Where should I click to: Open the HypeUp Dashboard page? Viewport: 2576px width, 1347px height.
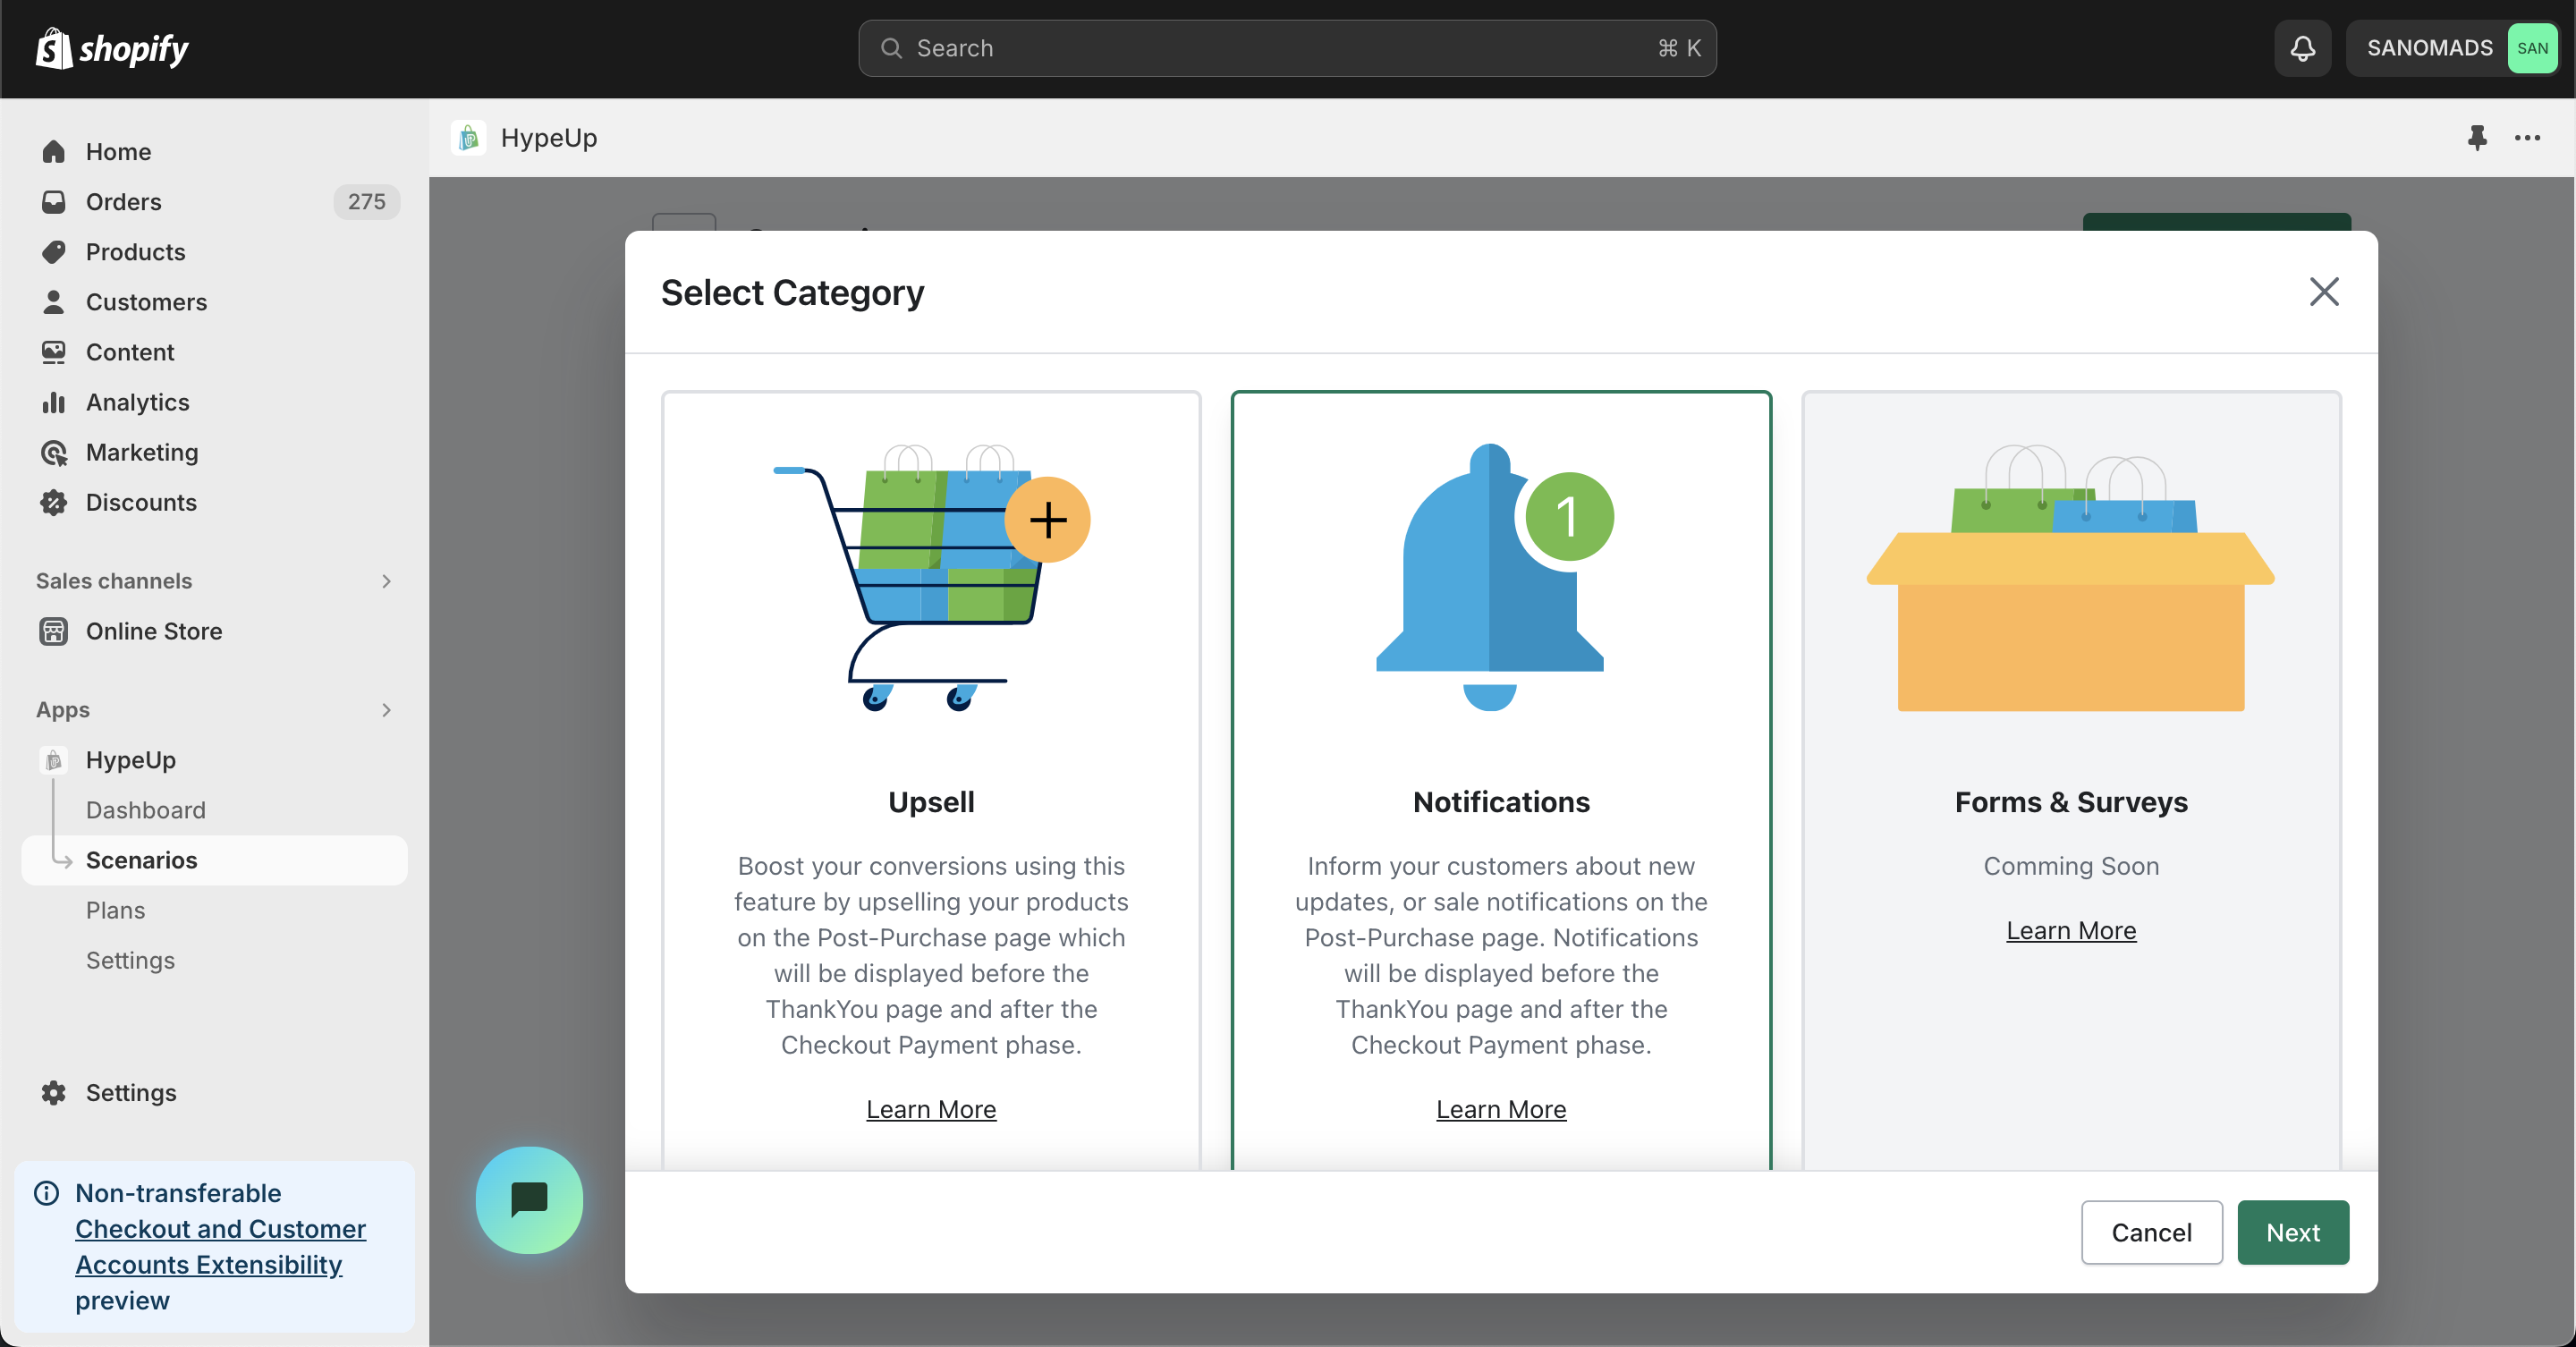pyautogui.click(x=145, y=810)
